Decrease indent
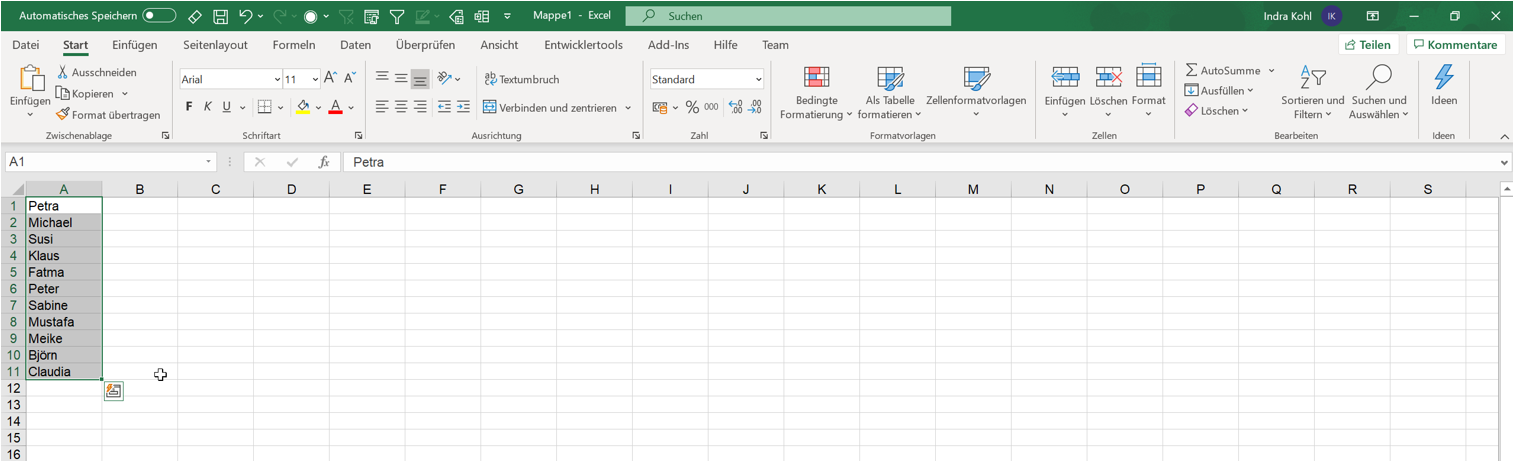The image size is (1513, 461). [x=445, y=107]
